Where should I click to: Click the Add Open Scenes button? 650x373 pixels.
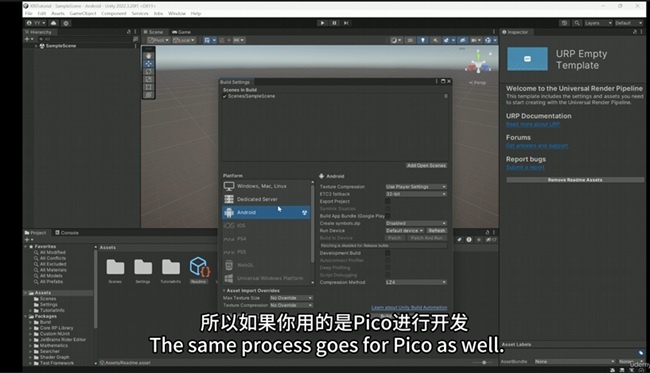pos(426,165)
